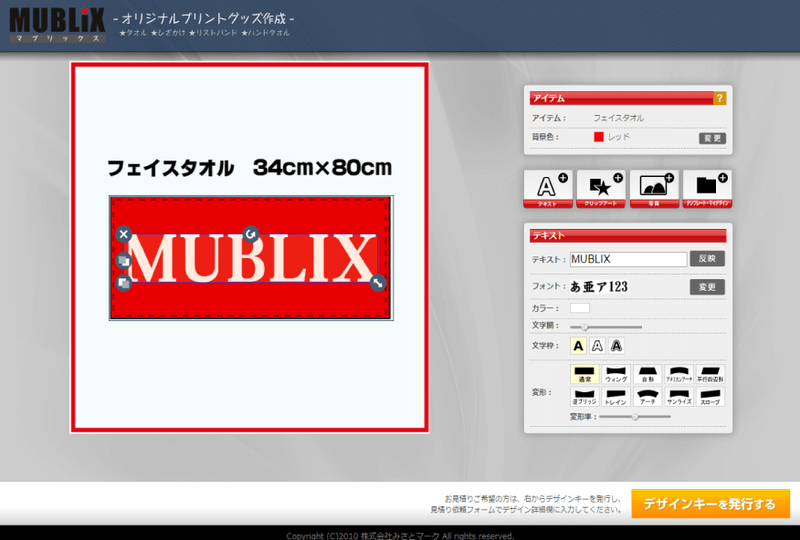Click the あ亜ア123 font preview

click(598, 287)
